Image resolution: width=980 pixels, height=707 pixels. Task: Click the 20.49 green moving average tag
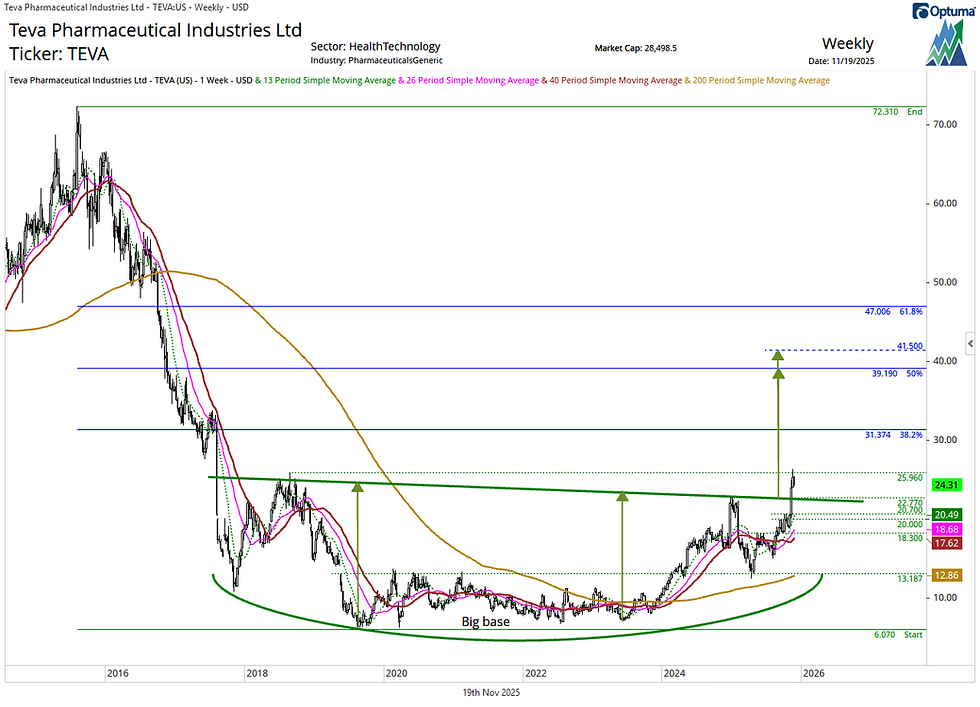tap(946, 515)
